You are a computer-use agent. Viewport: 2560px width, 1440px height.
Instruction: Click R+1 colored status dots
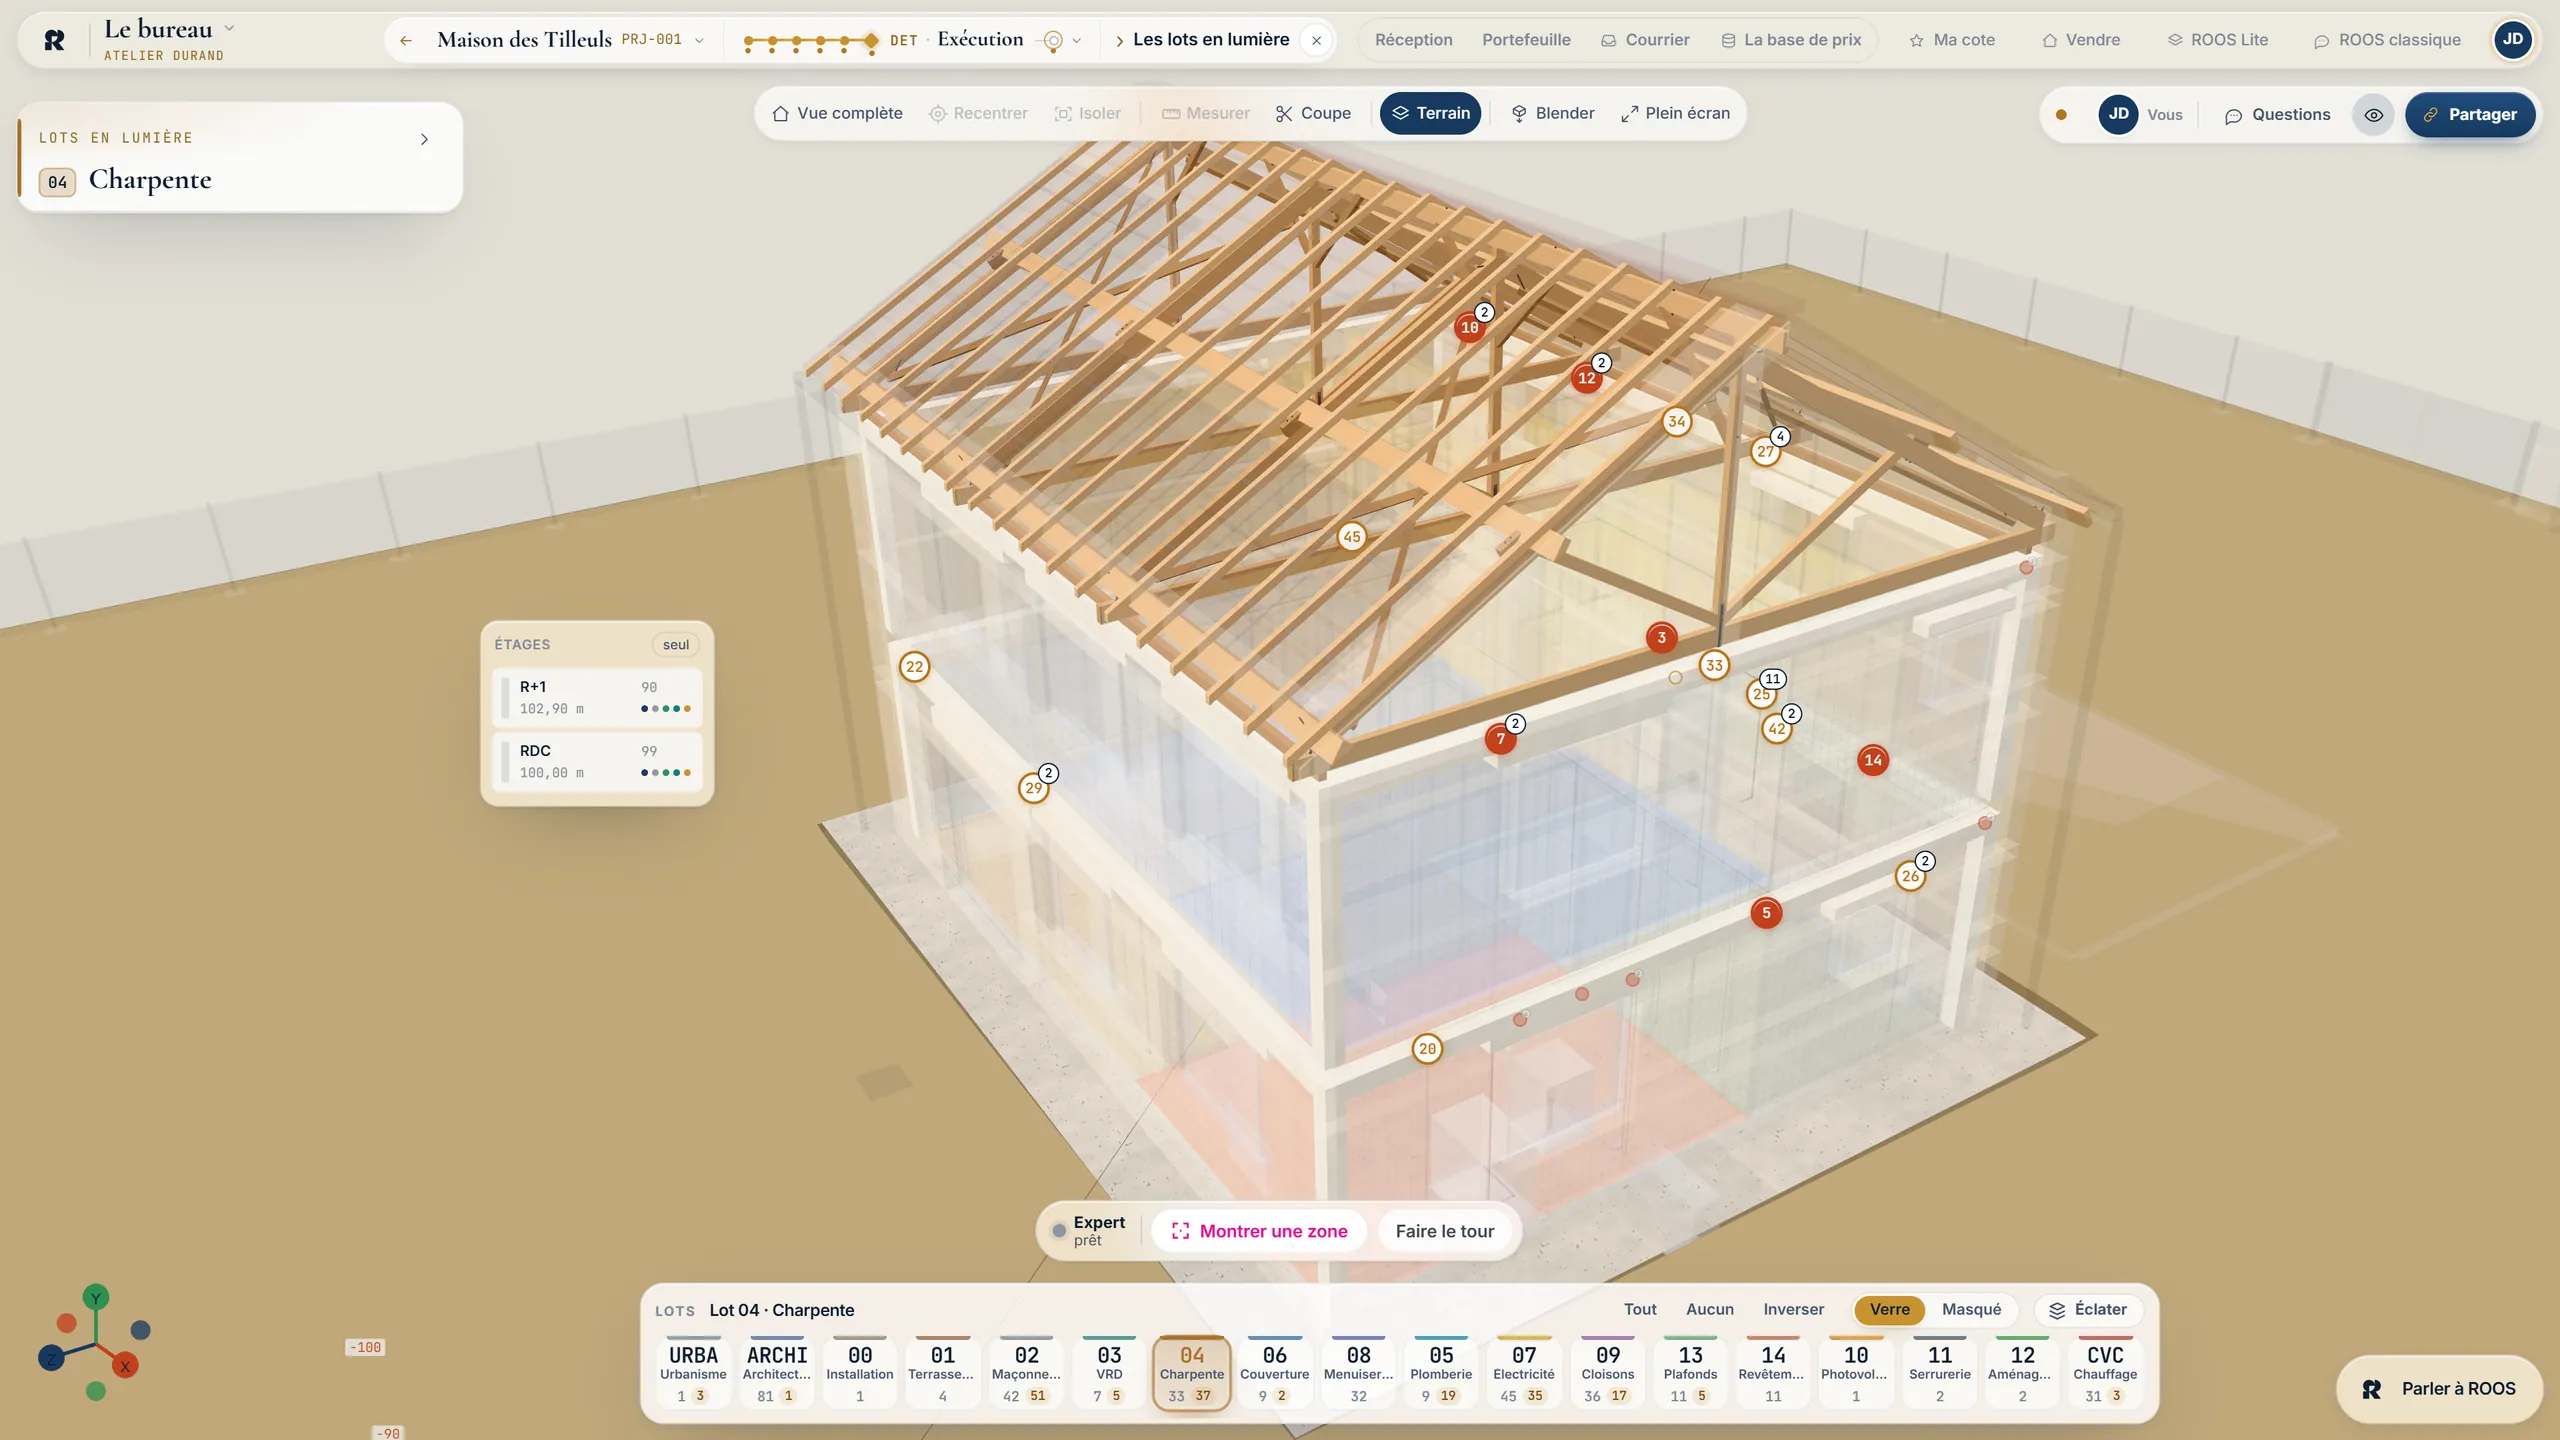pyautogui.click(x=666, y=709)
